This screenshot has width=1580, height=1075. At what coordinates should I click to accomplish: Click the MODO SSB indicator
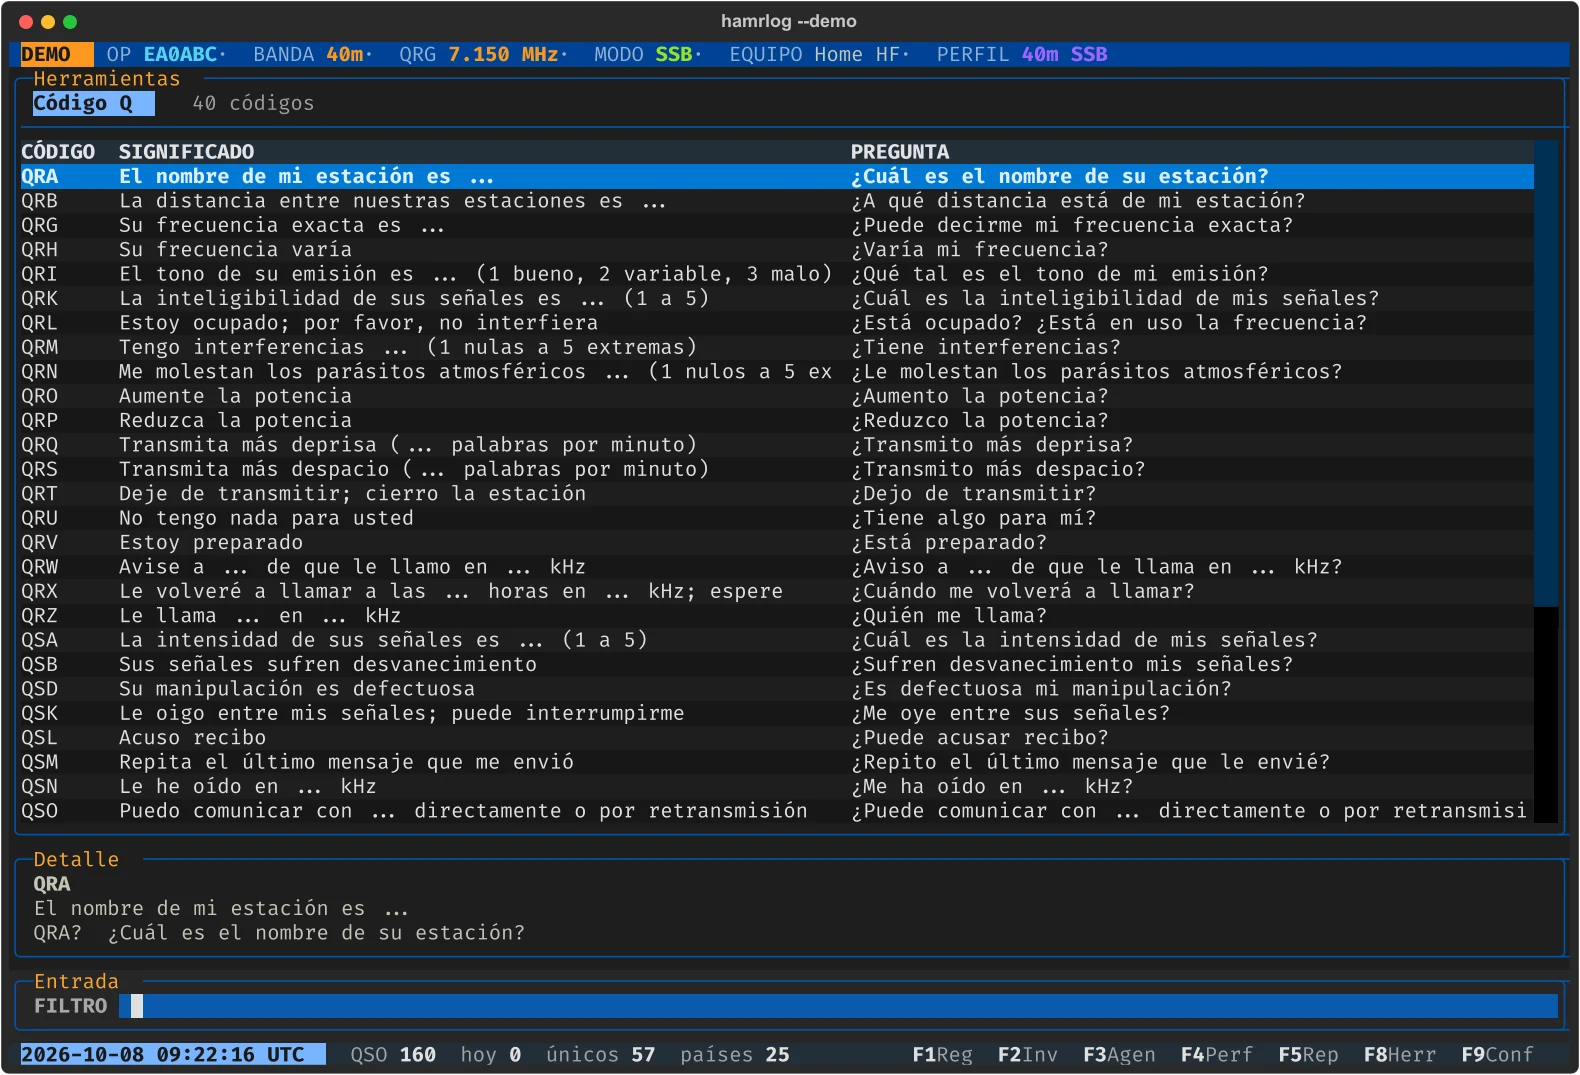pos(643,55)
